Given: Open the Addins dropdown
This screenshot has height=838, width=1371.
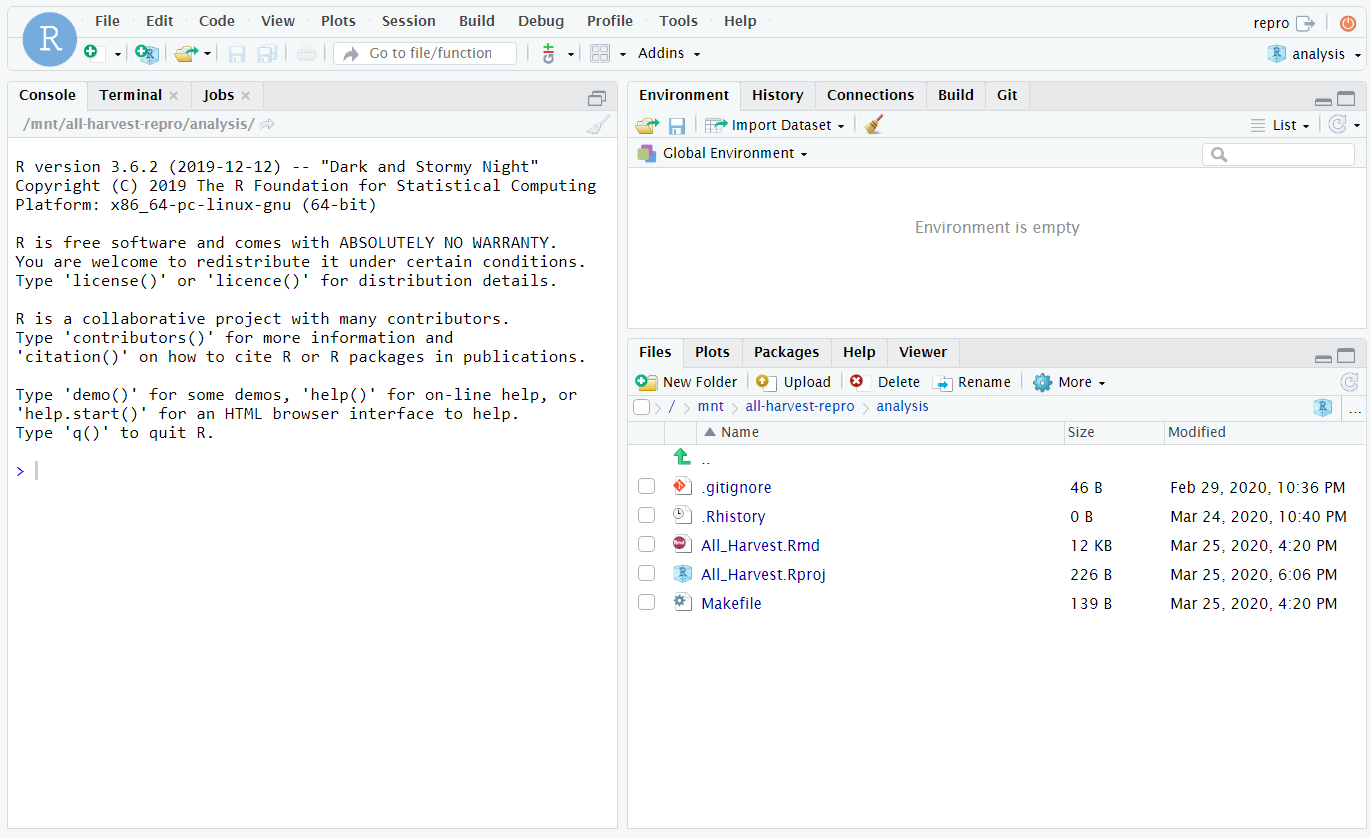Looking at the screenshot, I should (x=669, y=53).
